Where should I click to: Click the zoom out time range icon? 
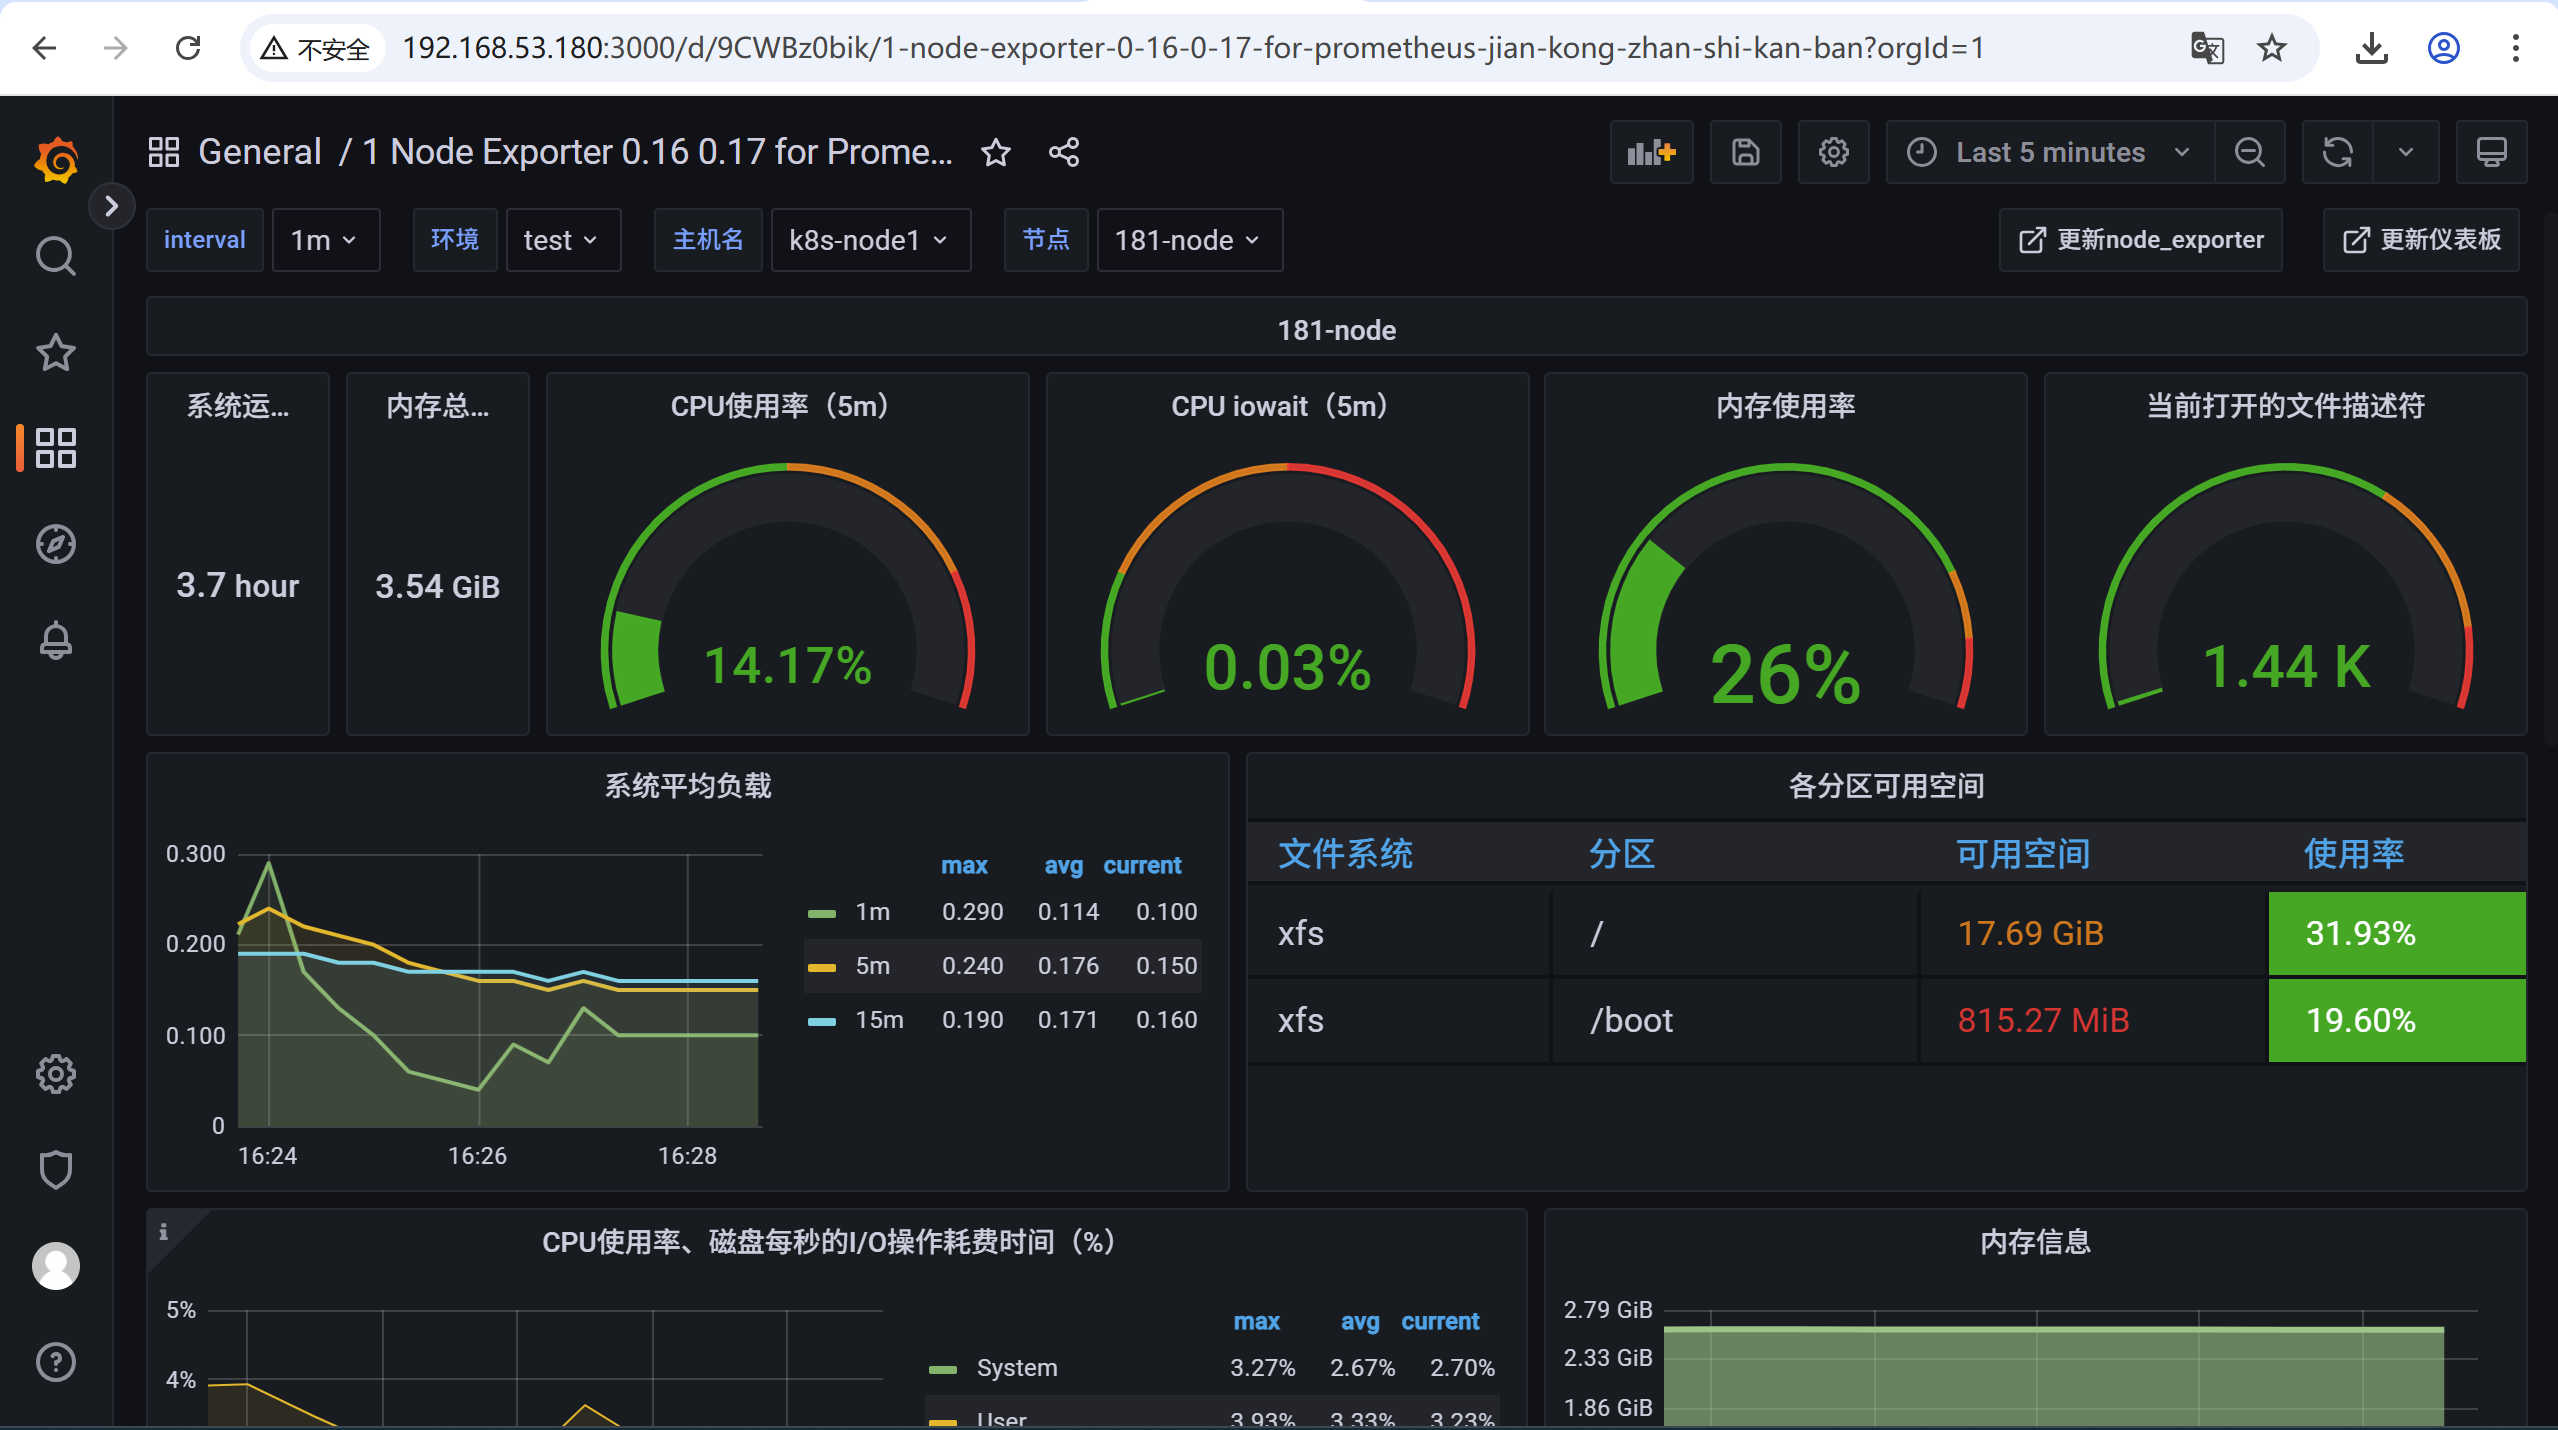(x=2249, y=152)
